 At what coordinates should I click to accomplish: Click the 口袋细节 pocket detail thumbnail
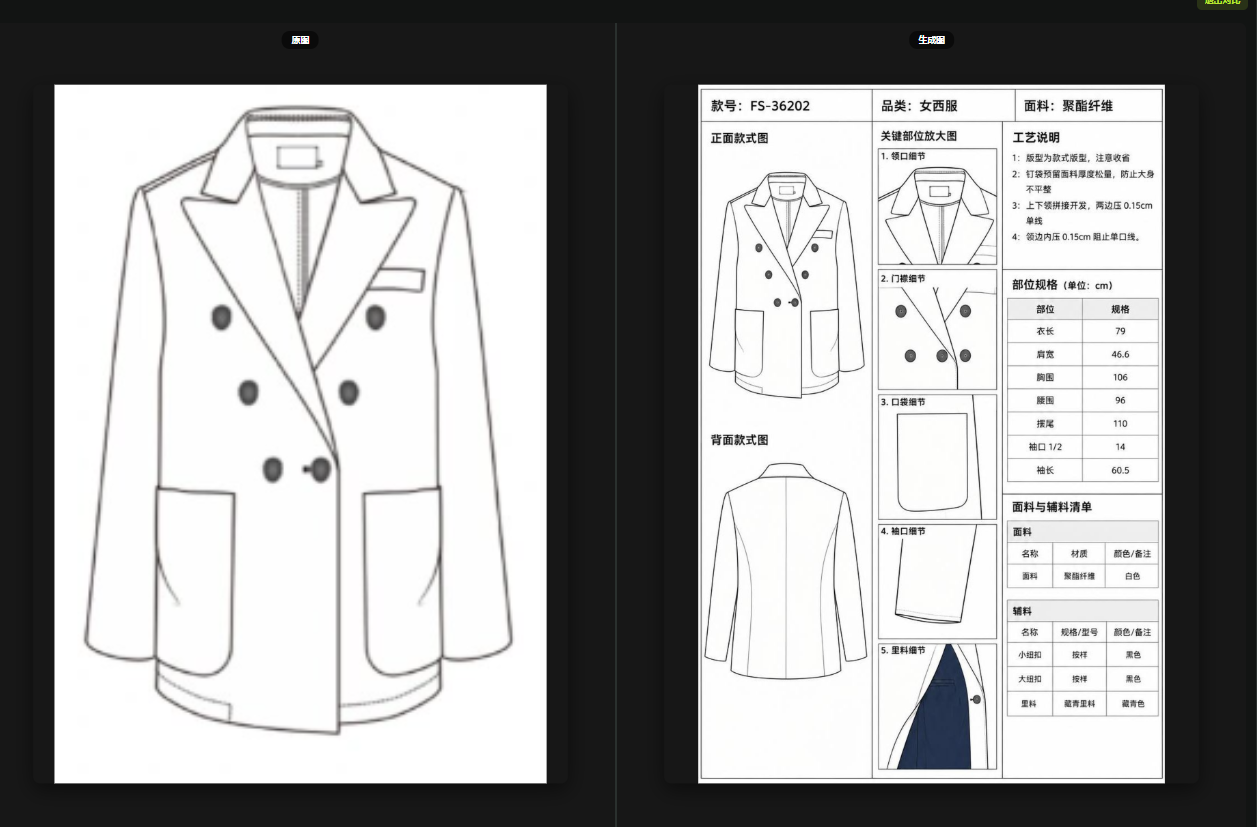pyautogui.click(x=938, y=457)
